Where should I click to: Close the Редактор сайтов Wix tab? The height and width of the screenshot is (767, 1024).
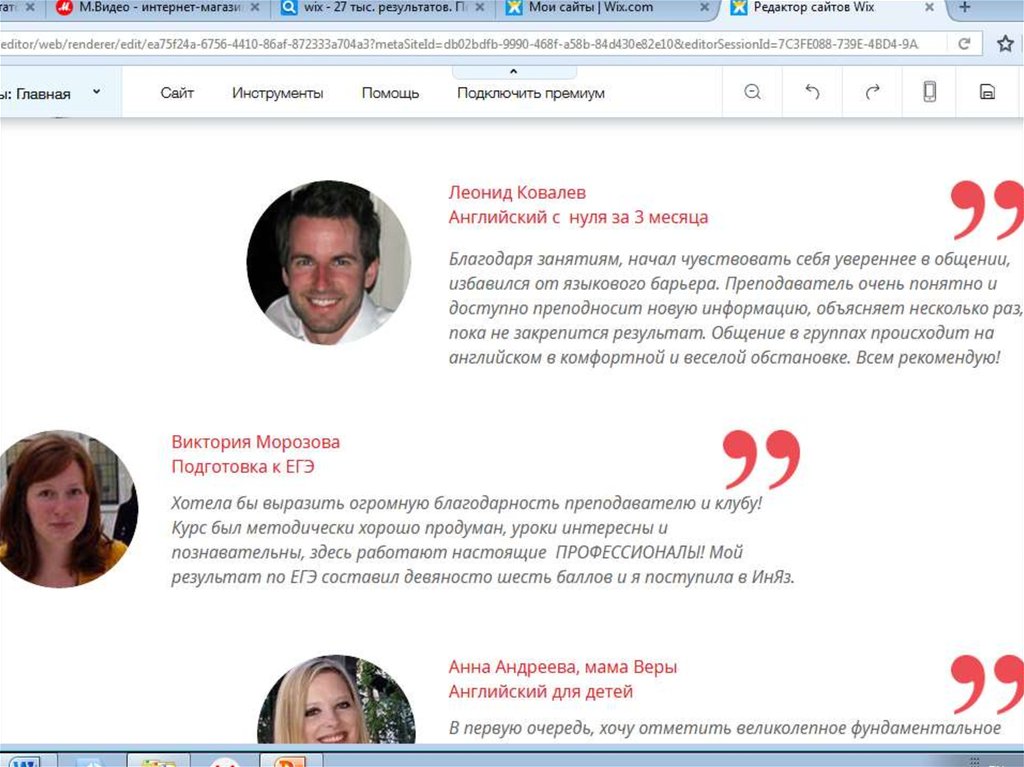[929, 8]
